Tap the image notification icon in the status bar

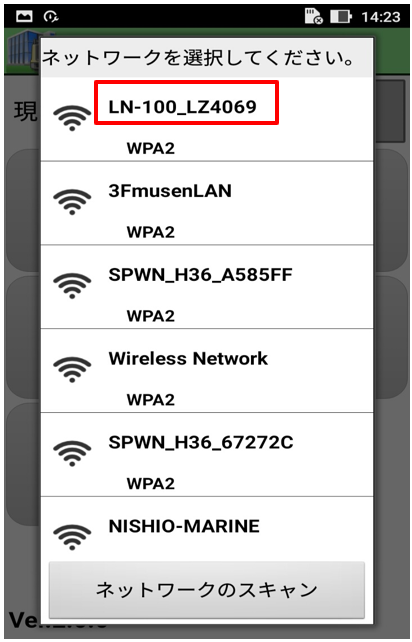(x=24, y=17)
